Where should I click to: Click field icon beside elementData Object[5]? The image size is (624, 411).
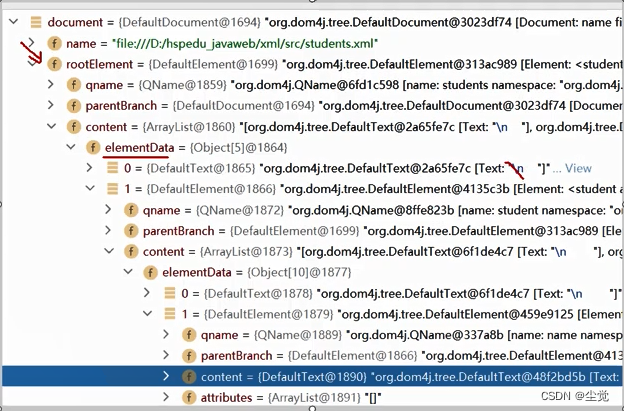(93, 148)
